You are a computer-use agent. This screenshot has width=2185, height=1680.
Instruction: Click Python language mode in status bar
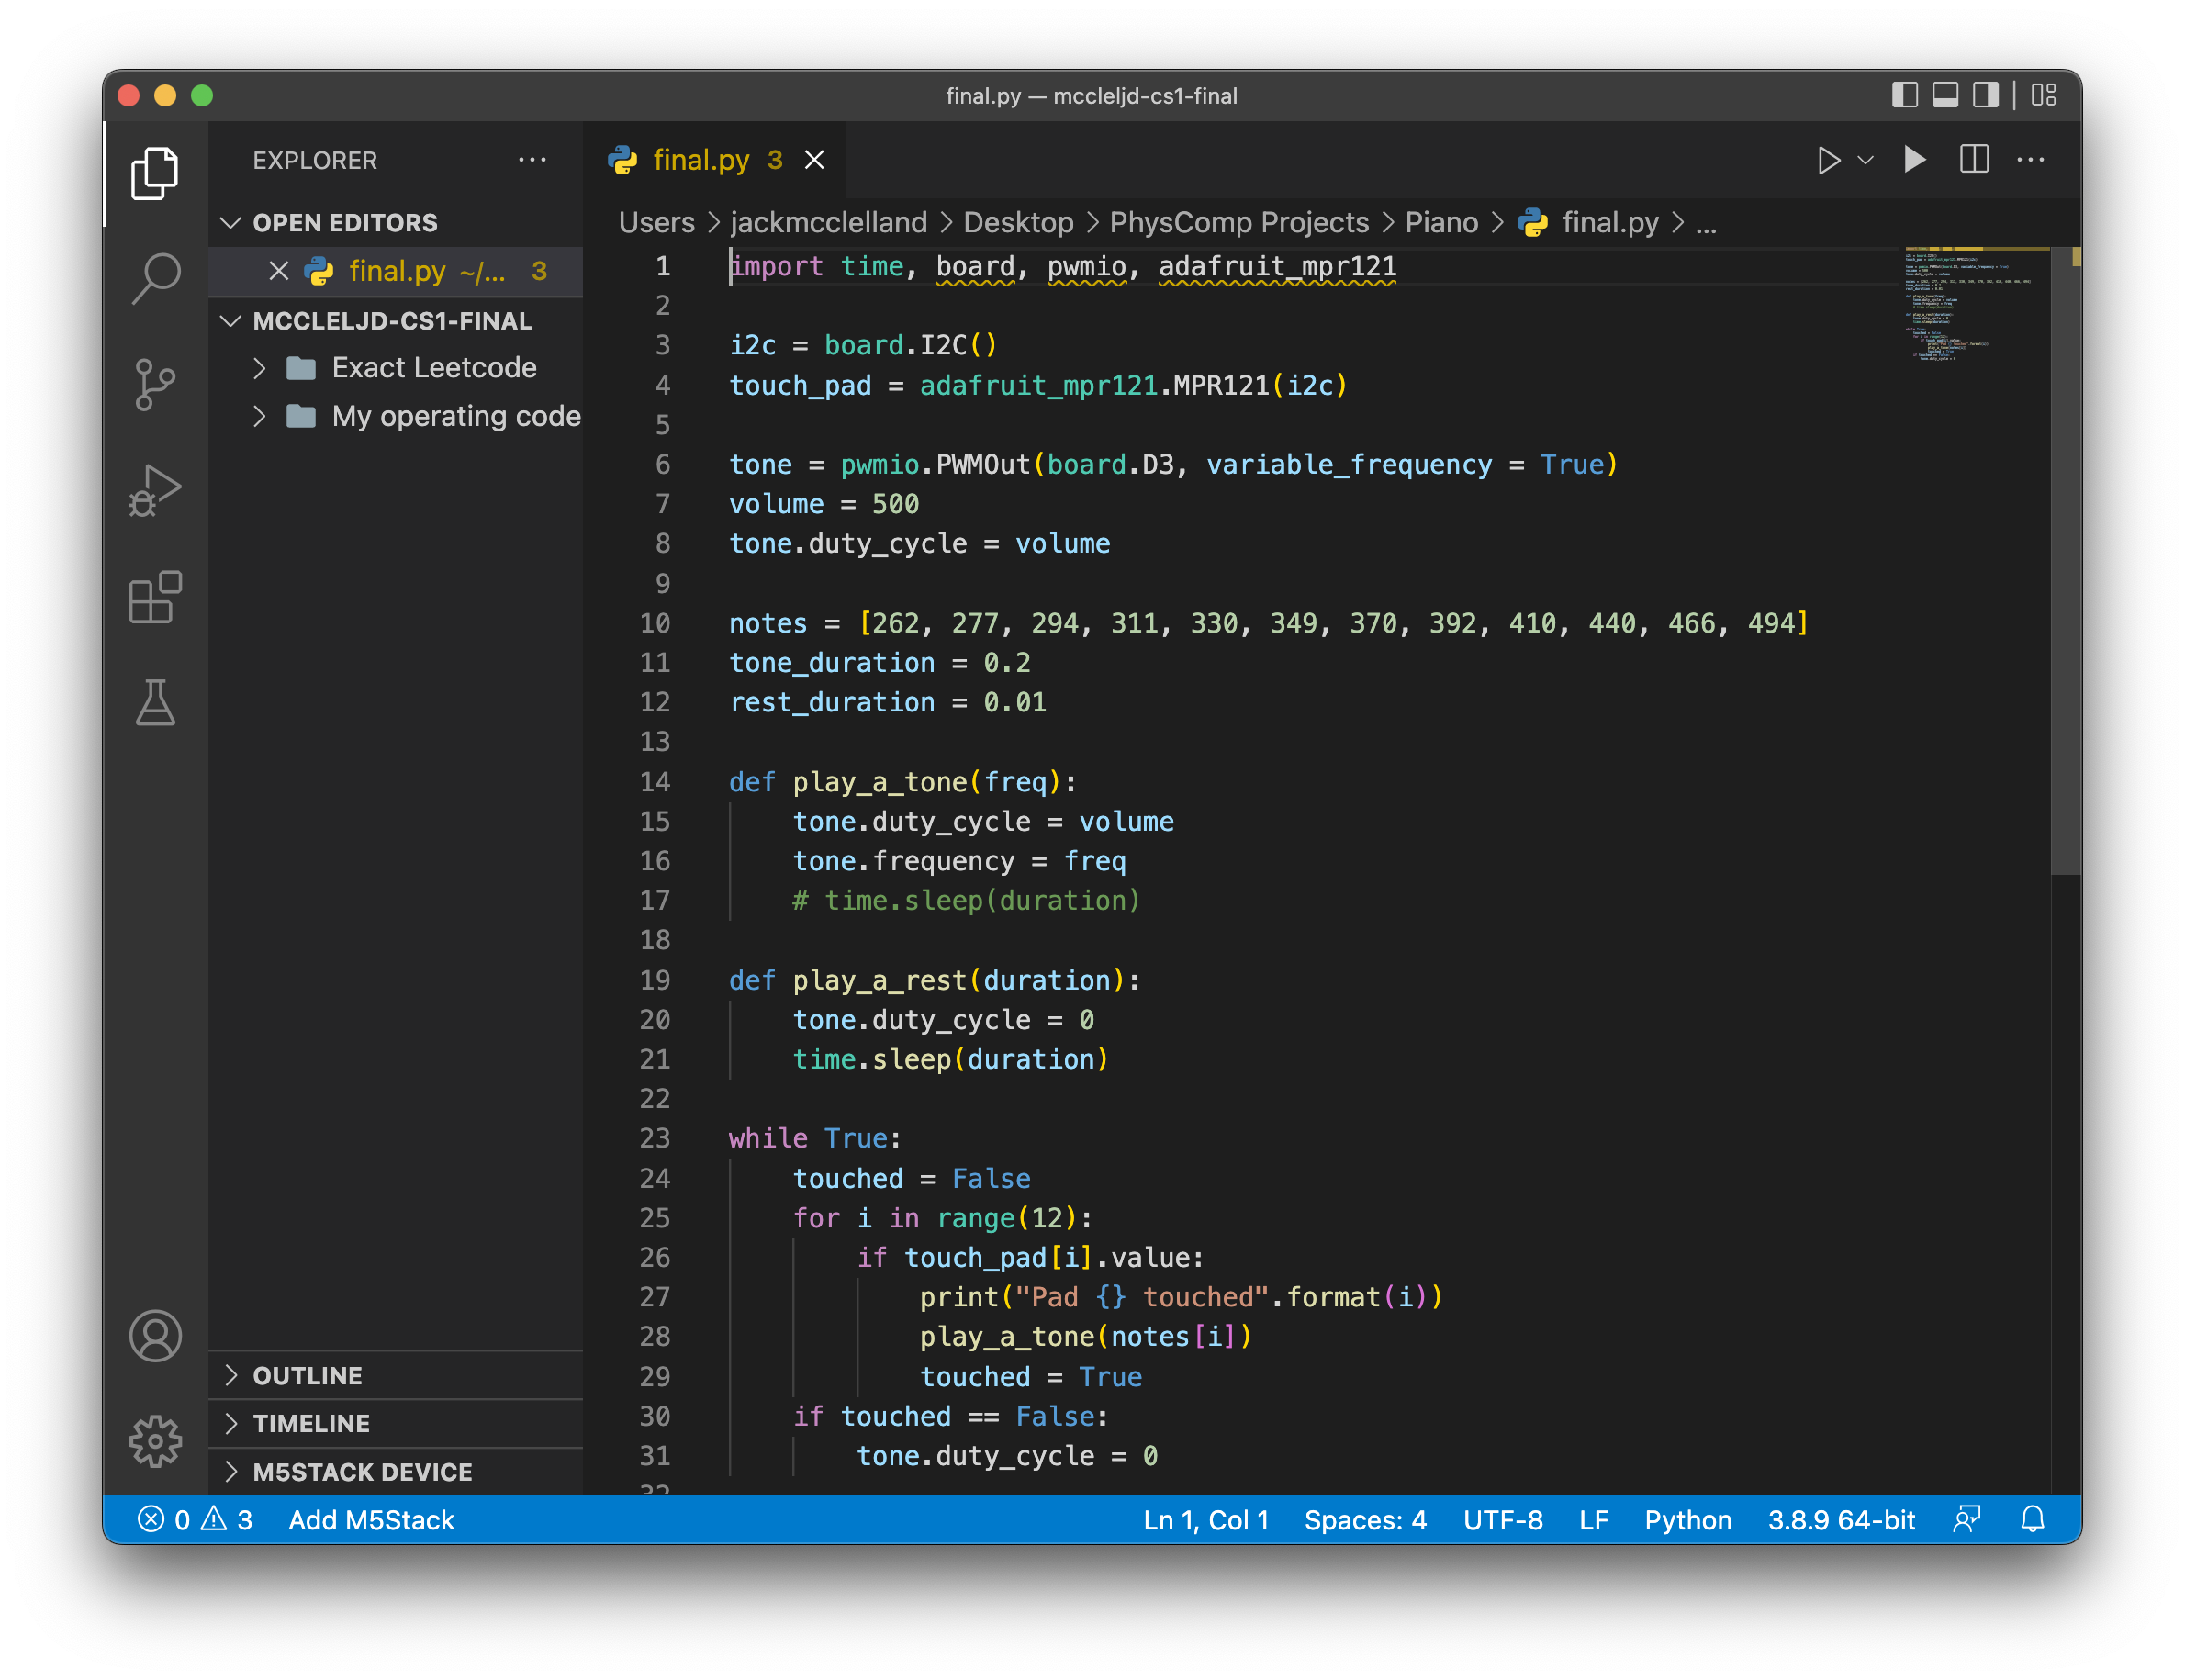(1687, 1520)
